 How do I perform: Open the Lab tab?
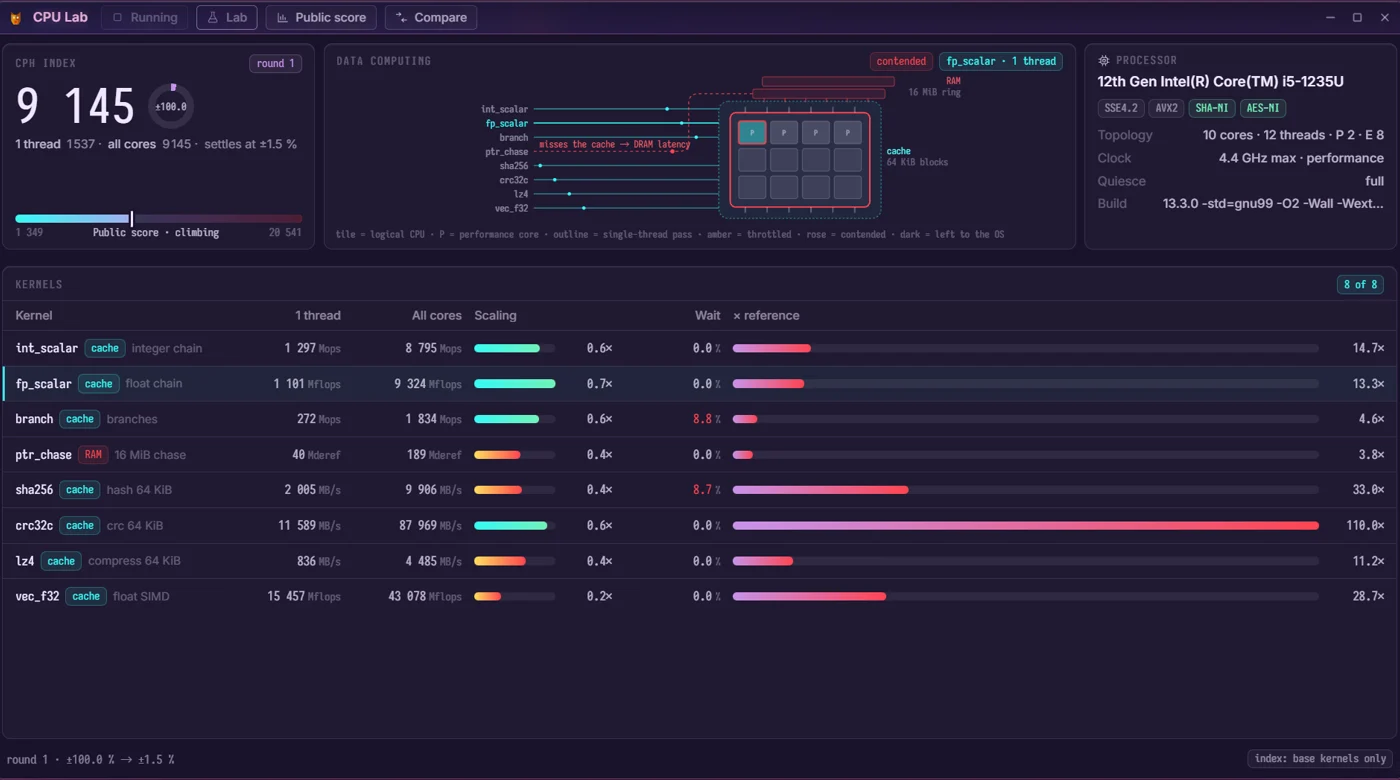[x=227, y=17]
